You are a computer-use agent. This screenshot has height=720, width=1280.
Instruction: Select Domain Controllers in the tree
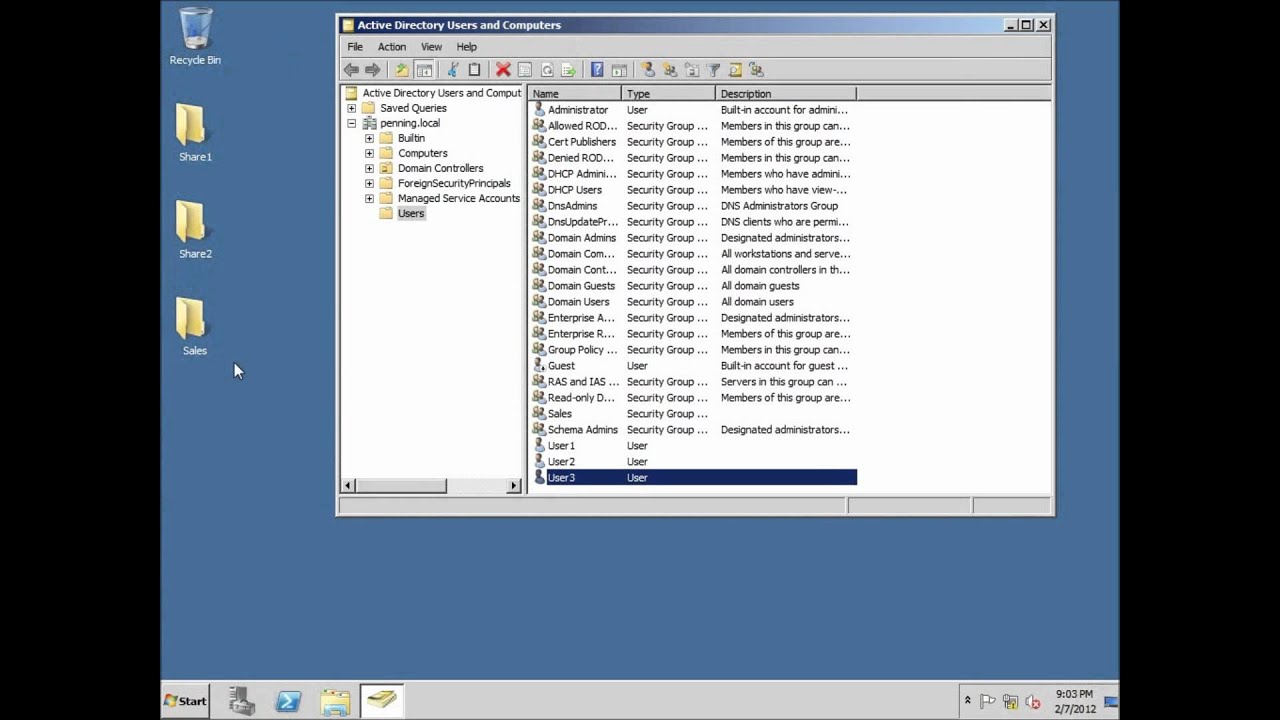(x=440, y=168)
